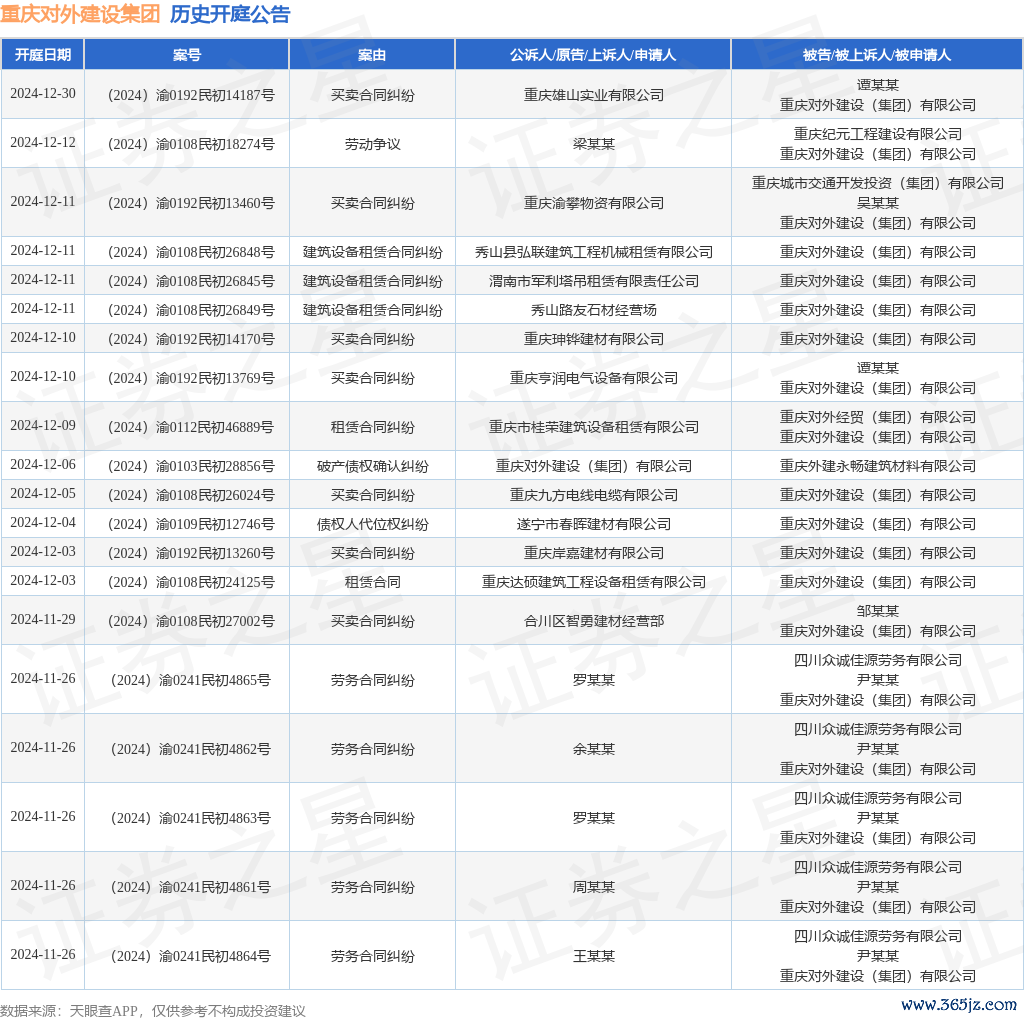Click the 开庭日期 column header

pos(43,55)
